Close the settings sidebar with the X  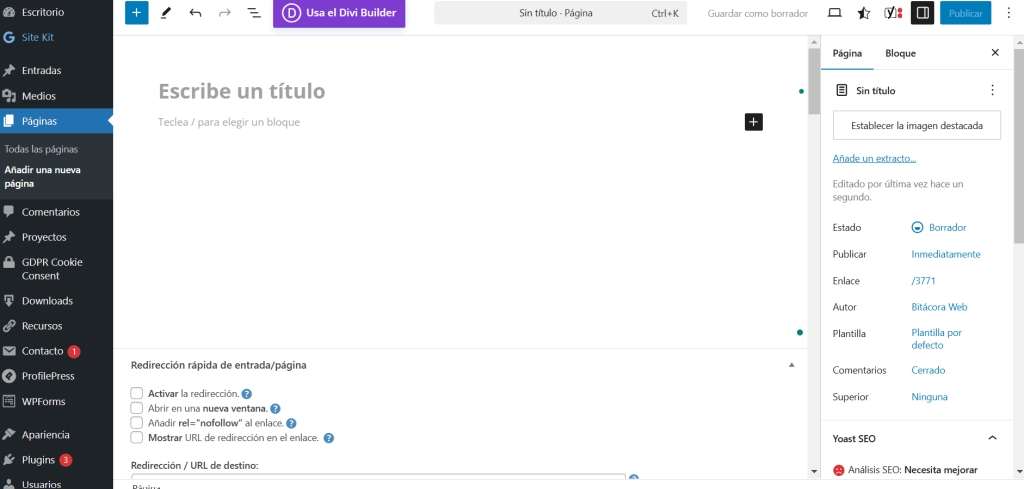click(995, 53)
